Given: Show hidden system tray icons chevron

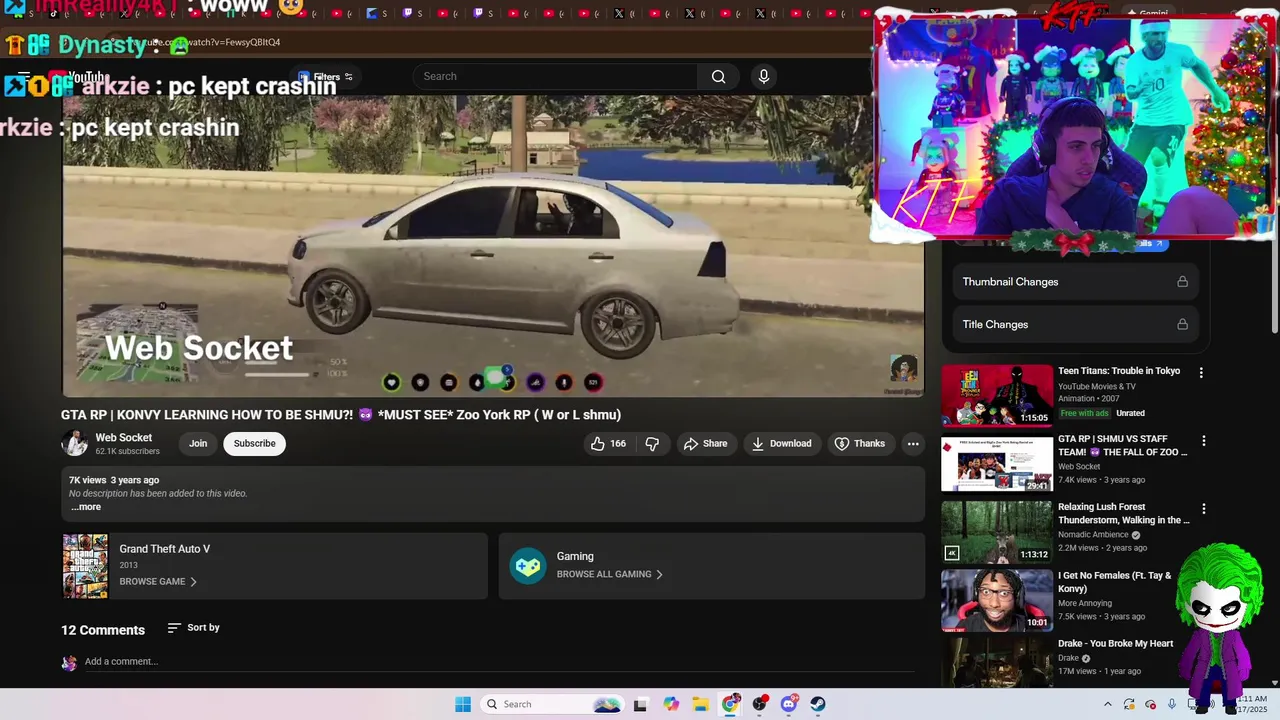Looking at the screenshot, I should coord(1107,704).
